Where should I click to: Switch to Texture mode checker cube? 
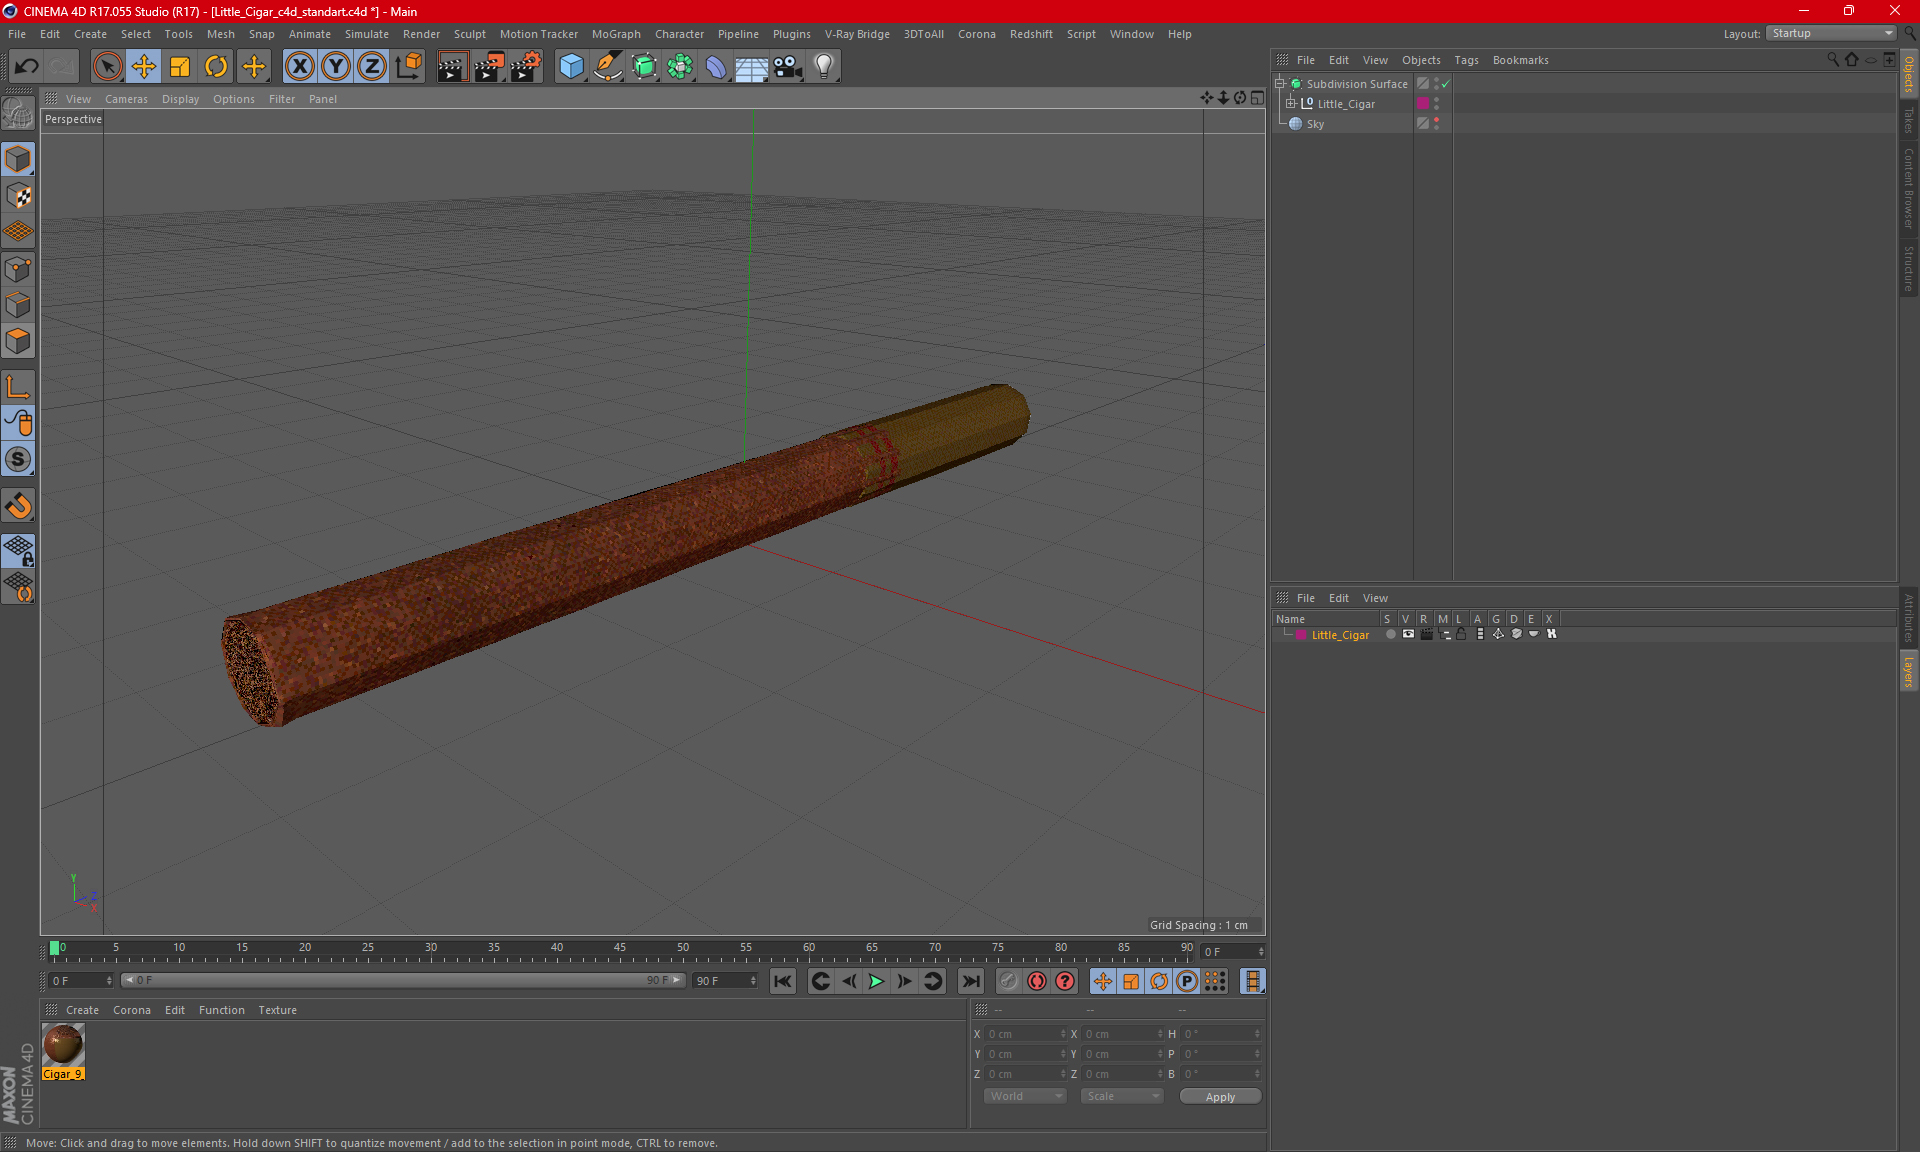(18, 196)
